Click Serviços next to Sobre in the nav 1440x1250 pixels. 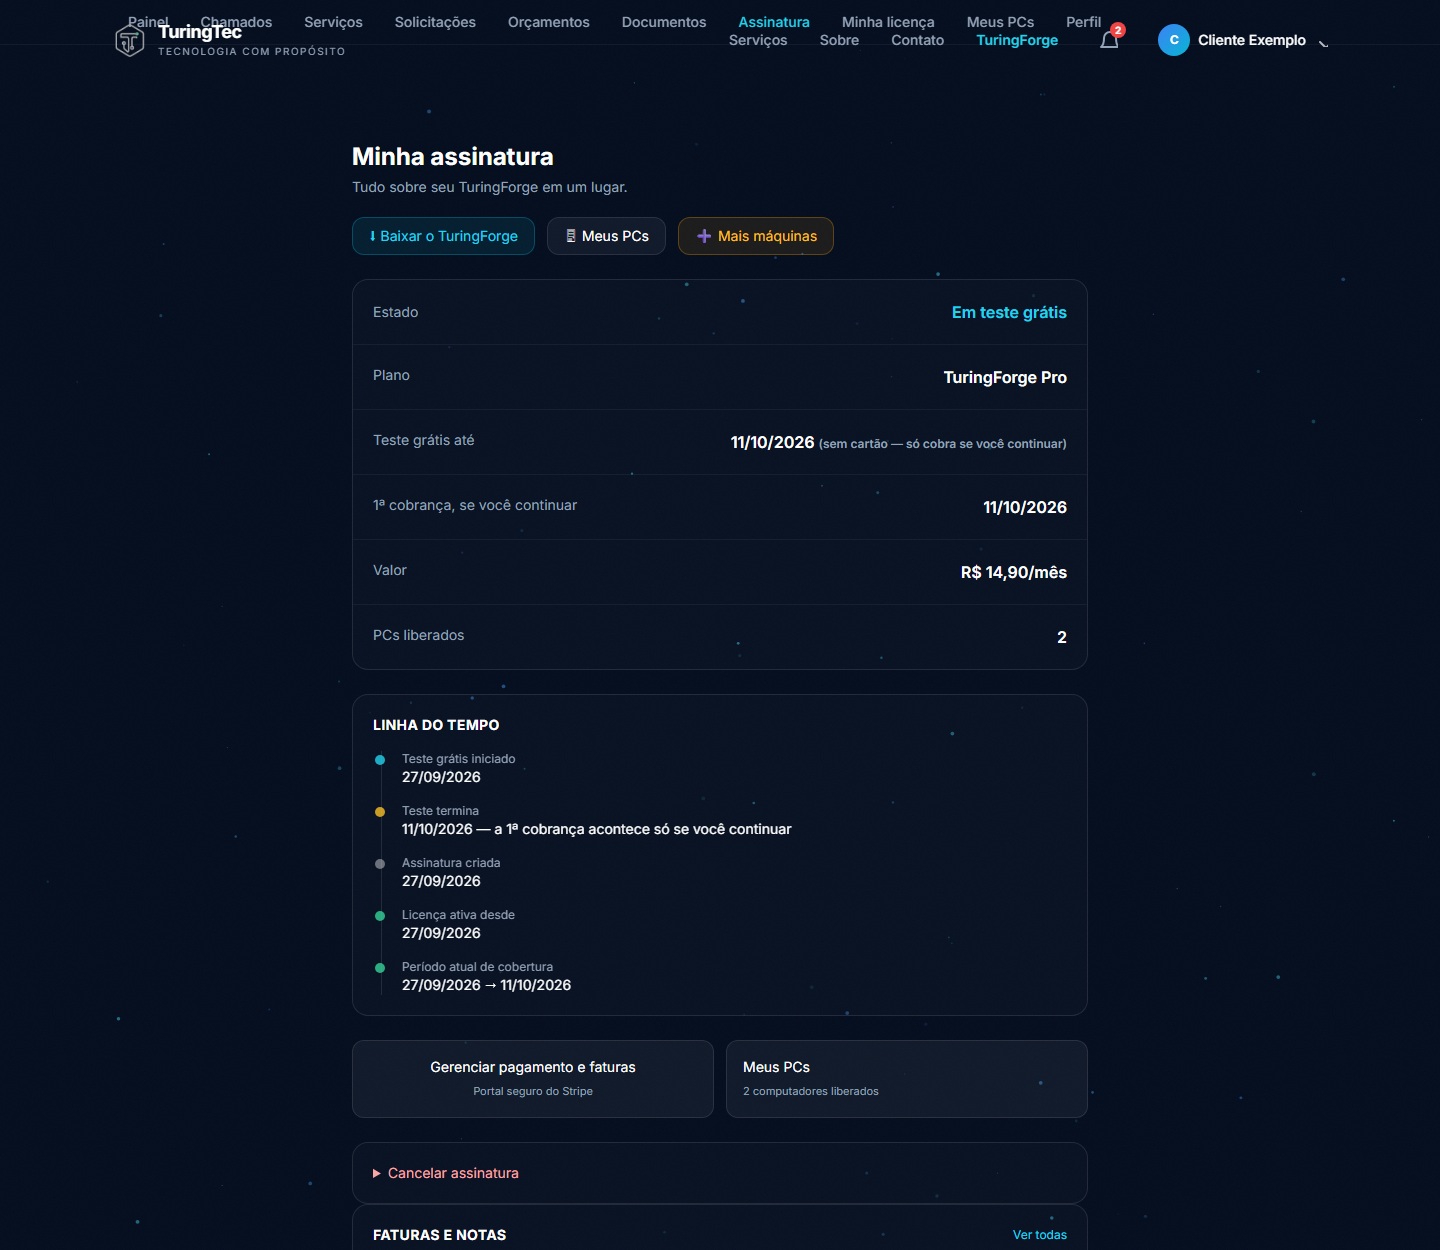758,40
